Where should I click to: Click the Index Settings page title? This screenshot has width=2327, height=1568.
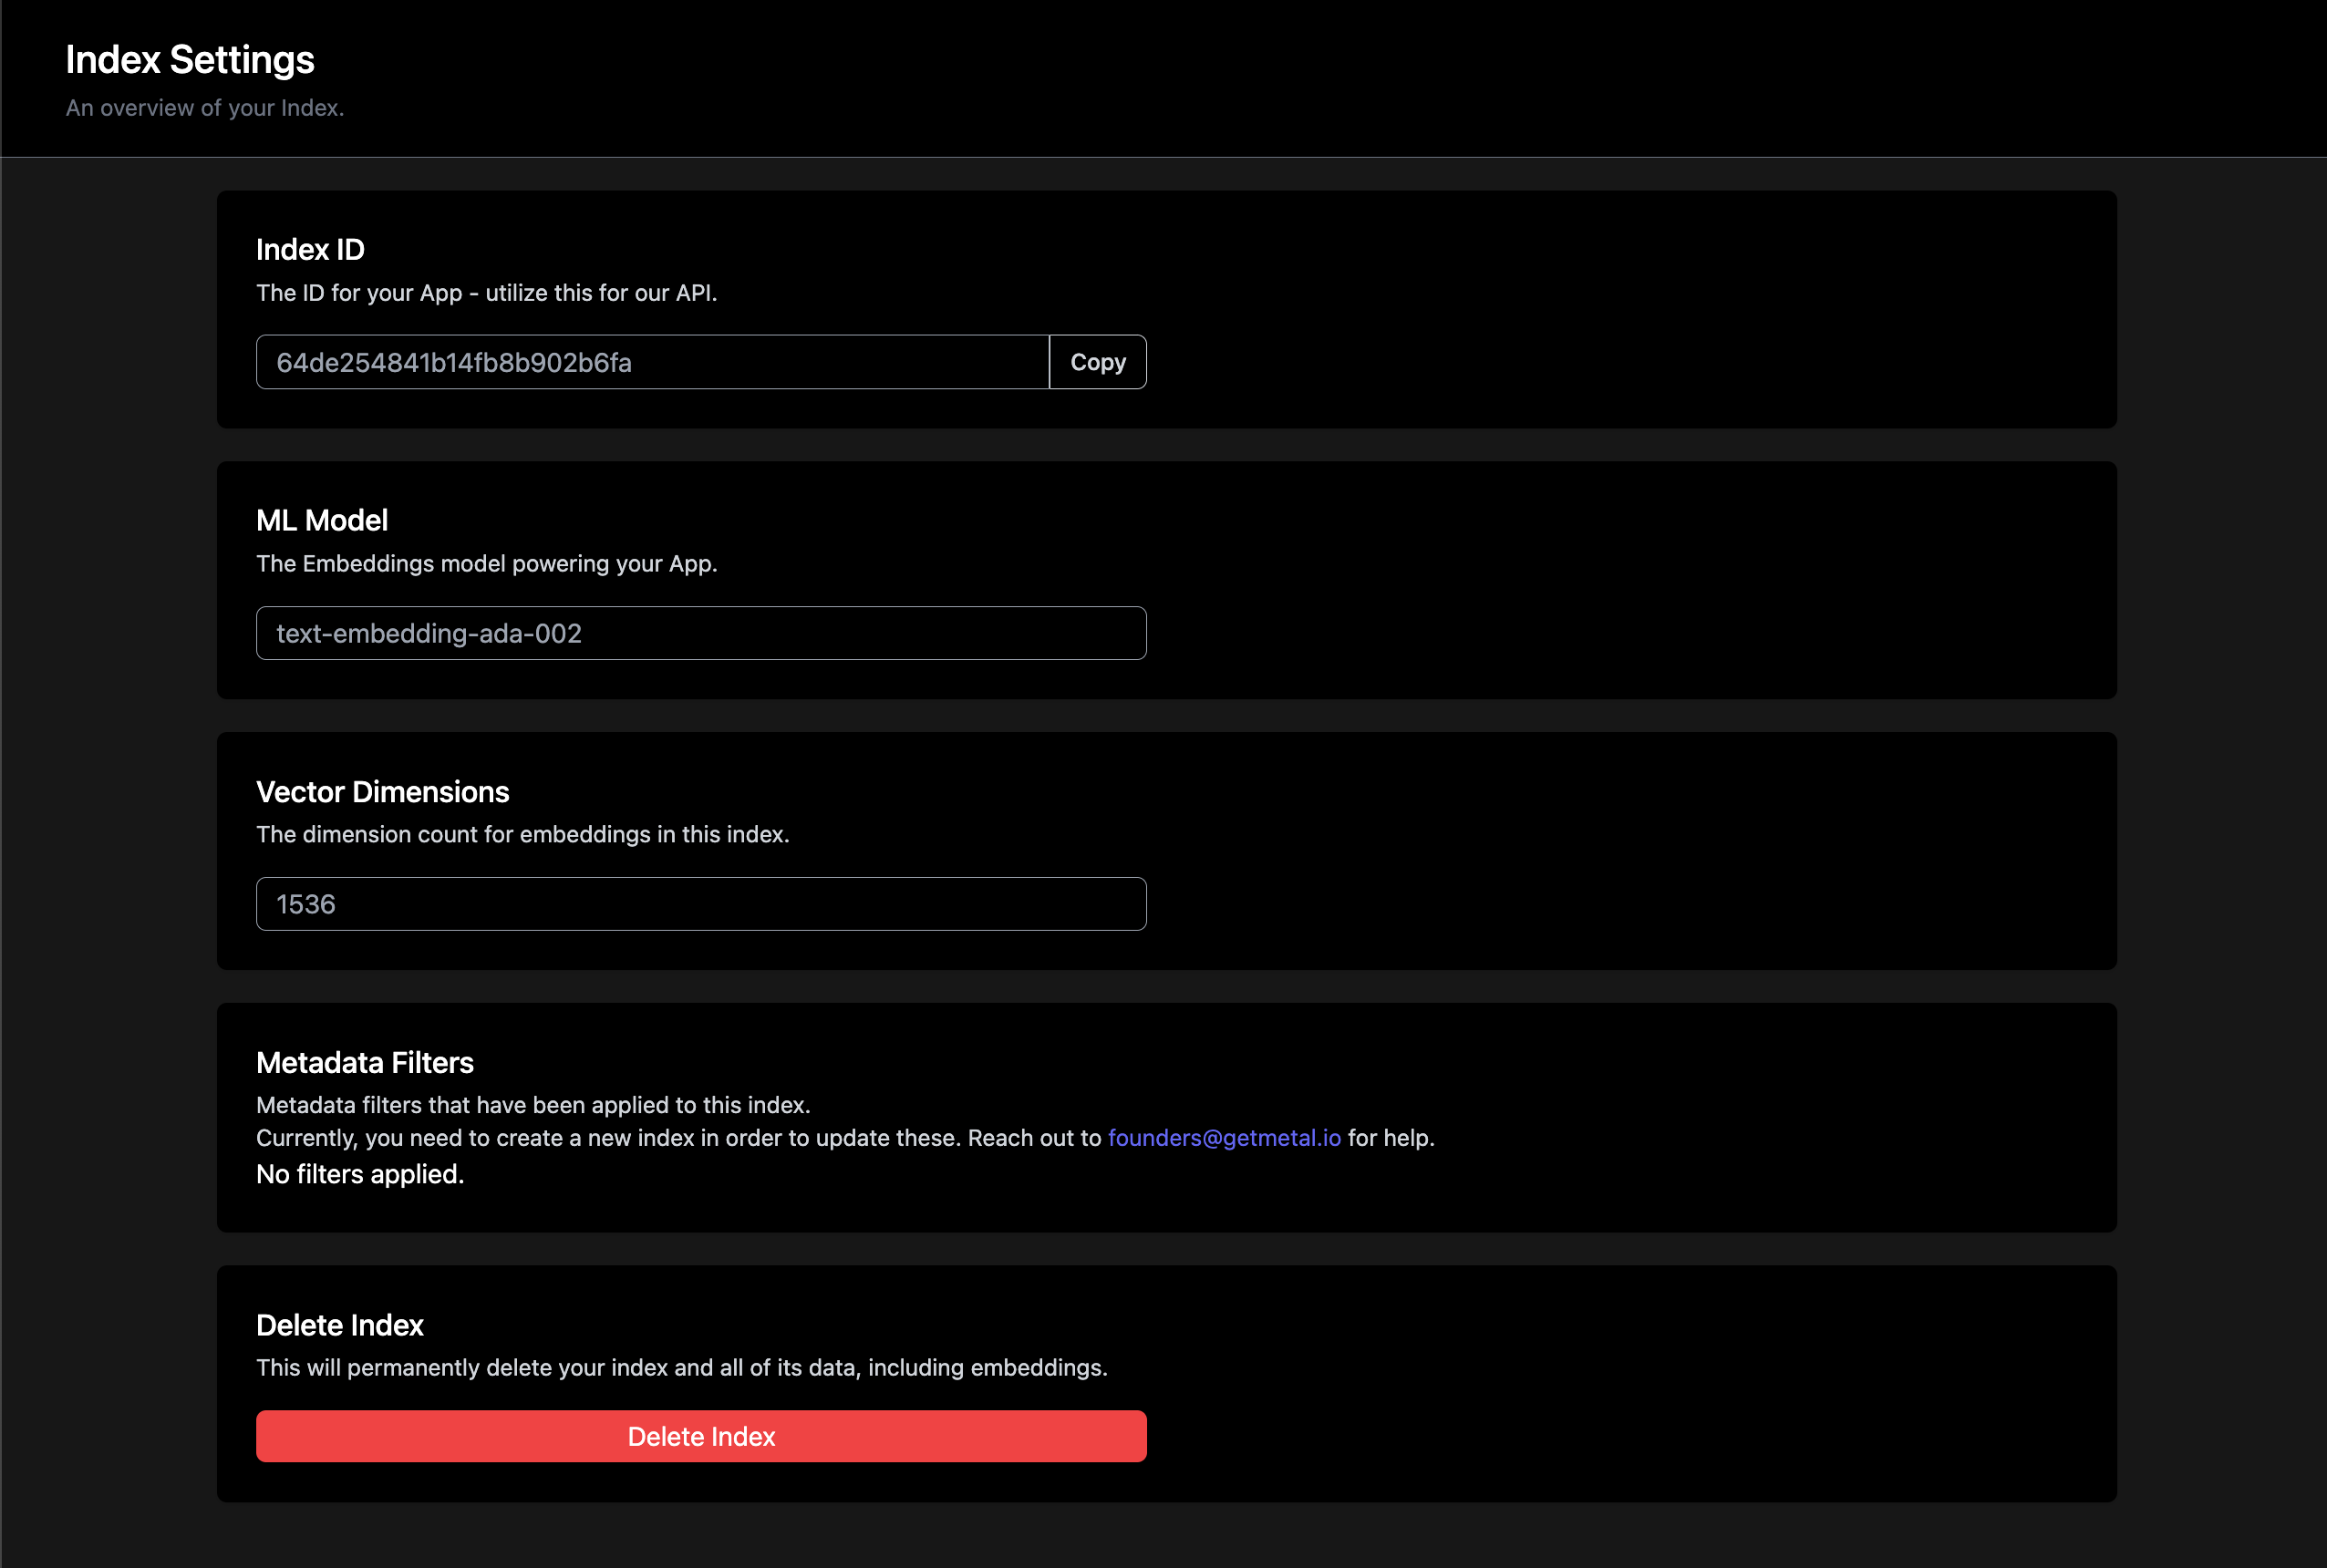tap(190, 60)
